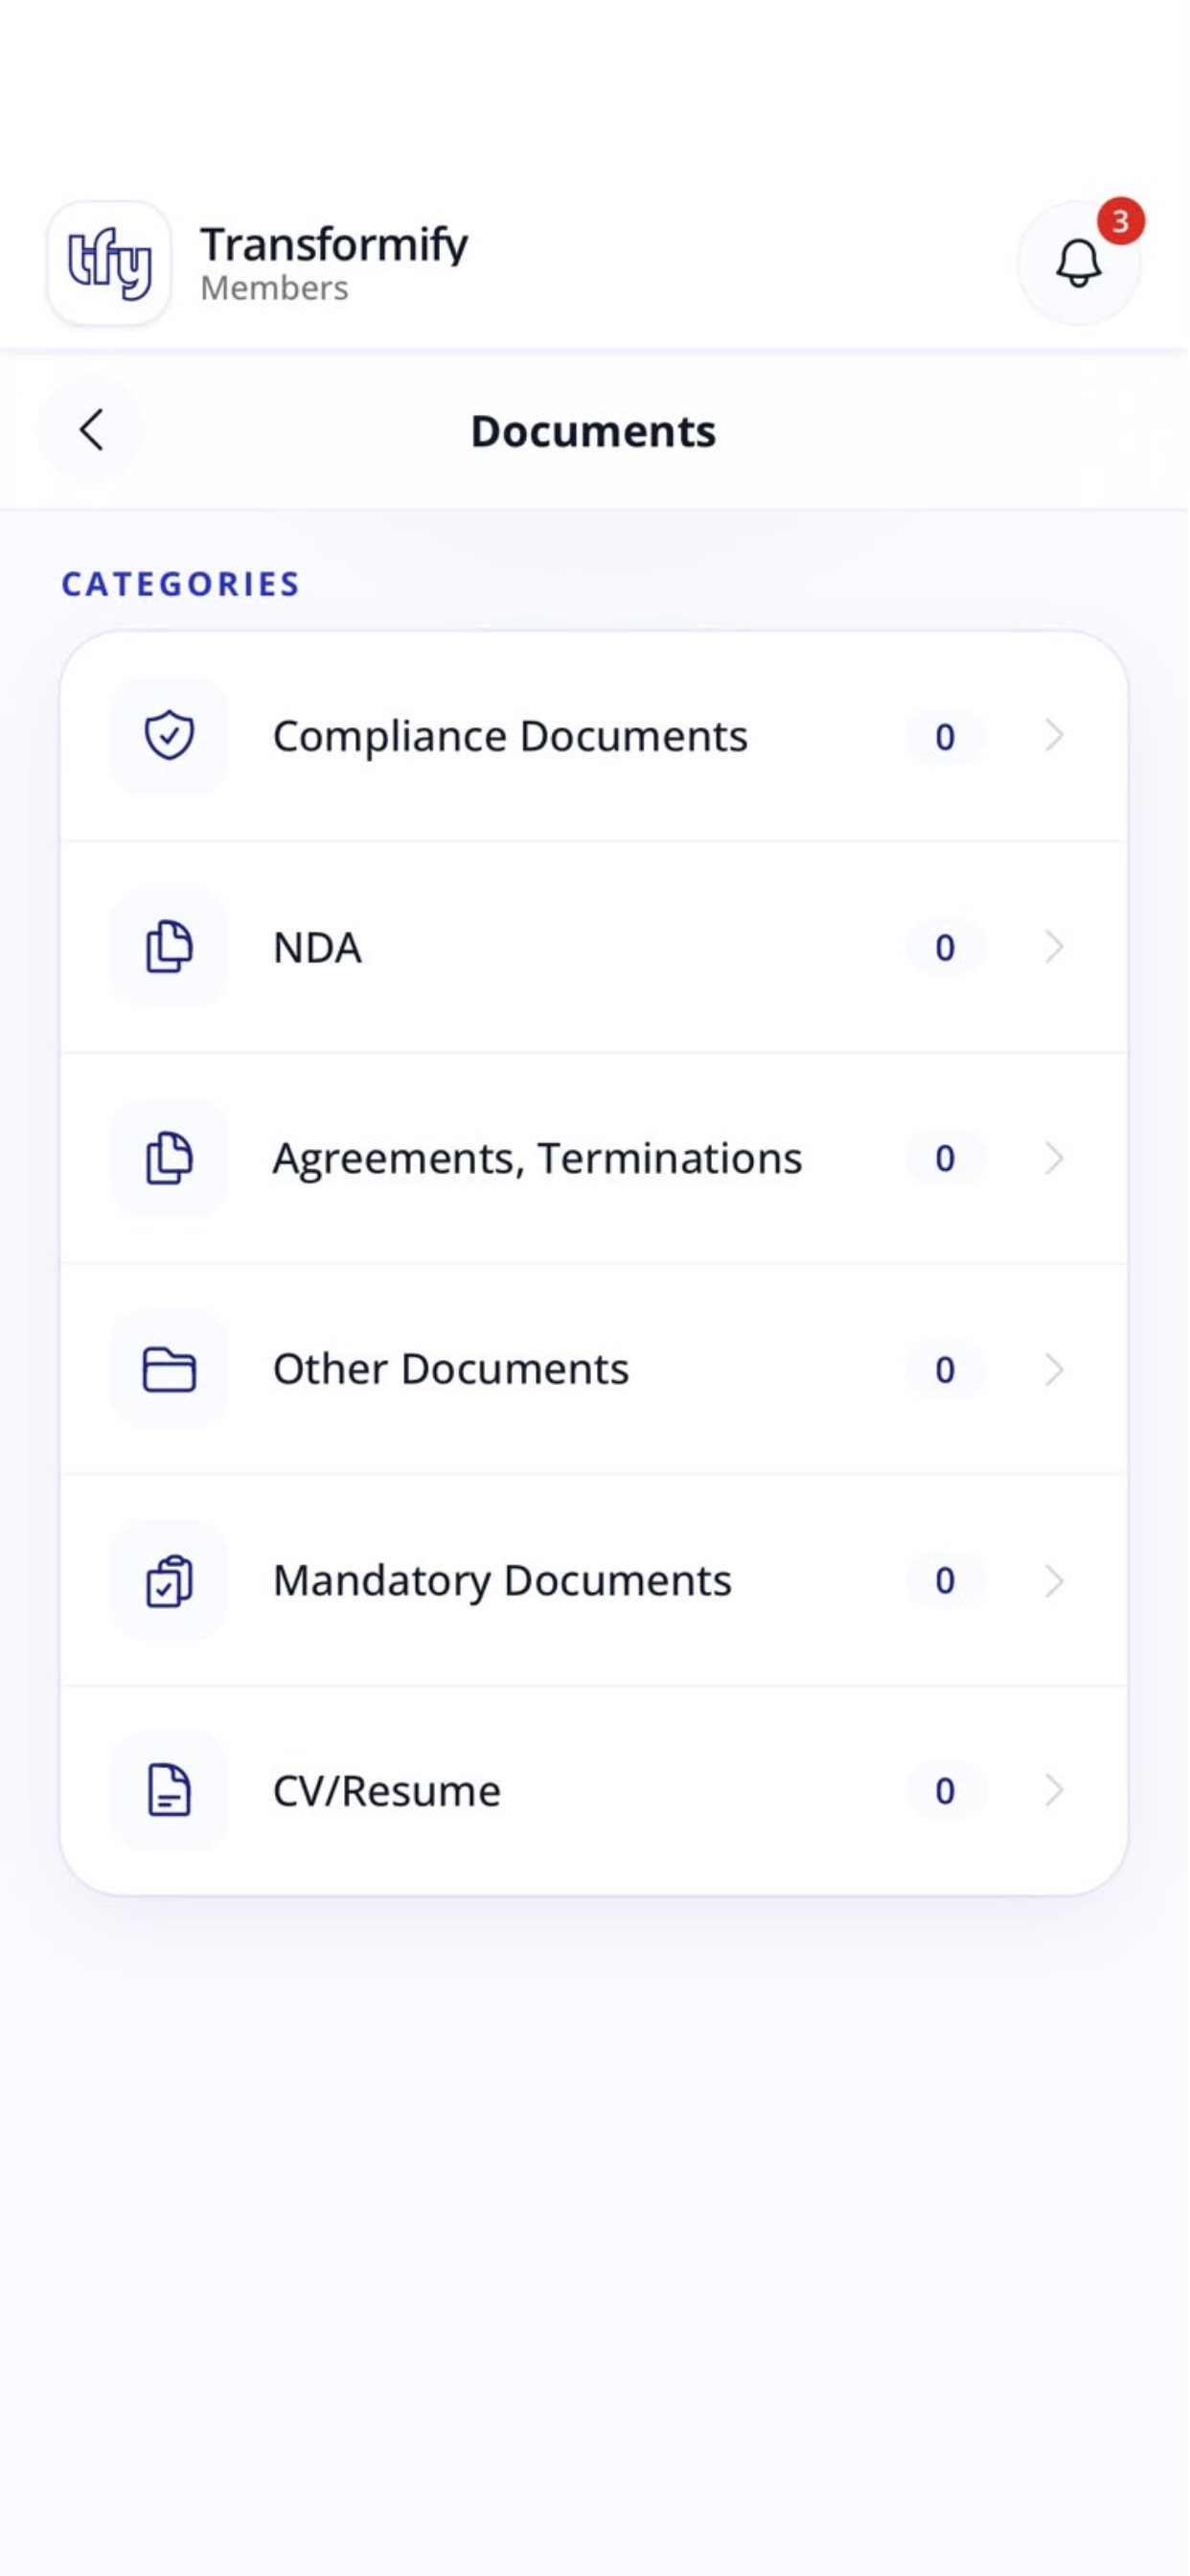Tap the CV/Resume count badge 0

945,1791
